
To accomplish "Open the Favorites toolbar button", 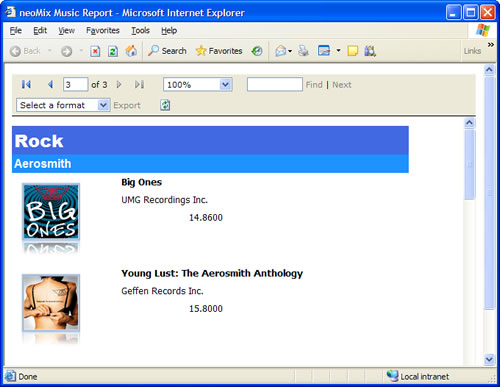I will [219, 51].
